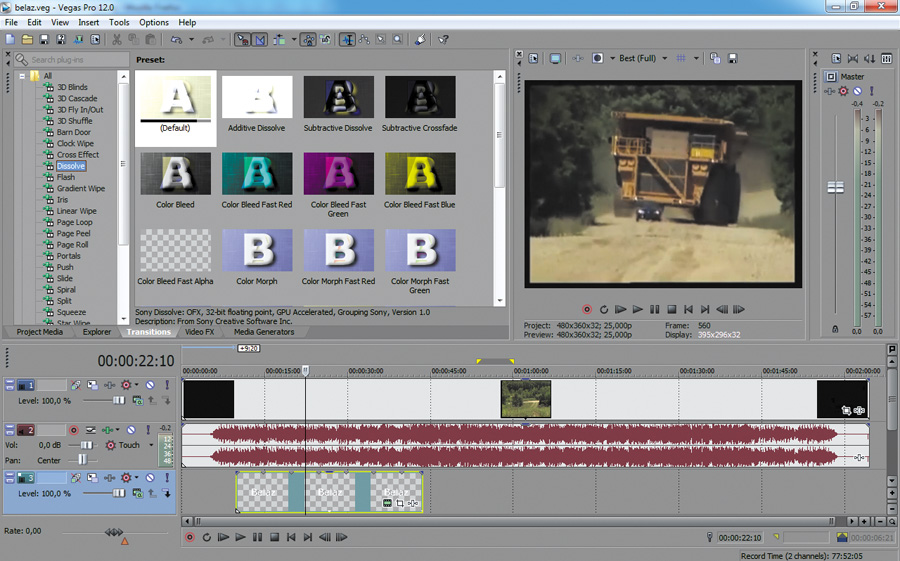Viewport: 900px width, 561px height.
Task: Click the timeline horizontal scrollbar
Action: (x=514, y=521)
